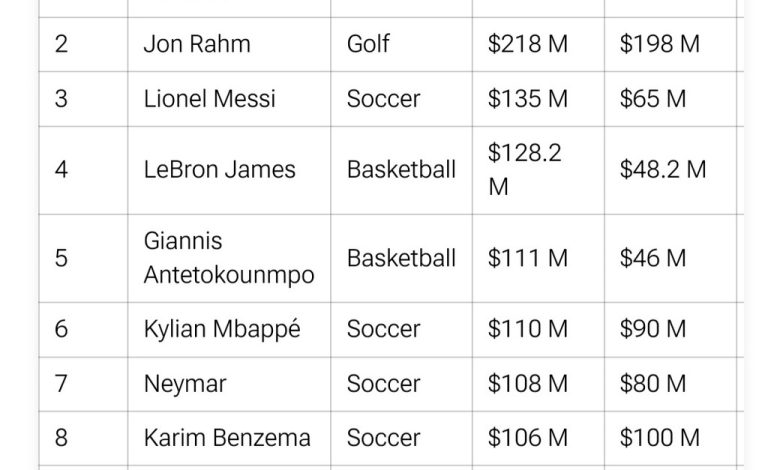Viewport: 780px width, 470px height.
Task: Click the $108 M earnings value
Action: [528, 383]
